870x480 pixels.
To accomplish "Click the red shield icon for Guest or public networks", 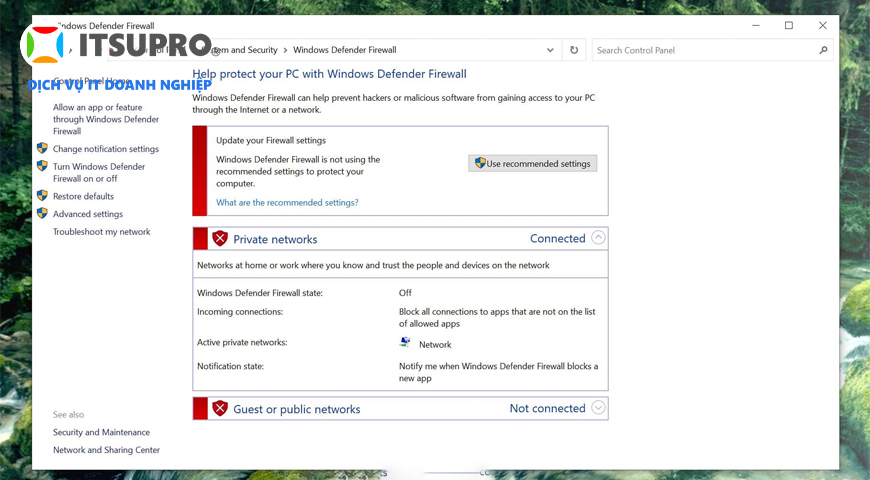I will pyautogui.click(x=220, y=408).
